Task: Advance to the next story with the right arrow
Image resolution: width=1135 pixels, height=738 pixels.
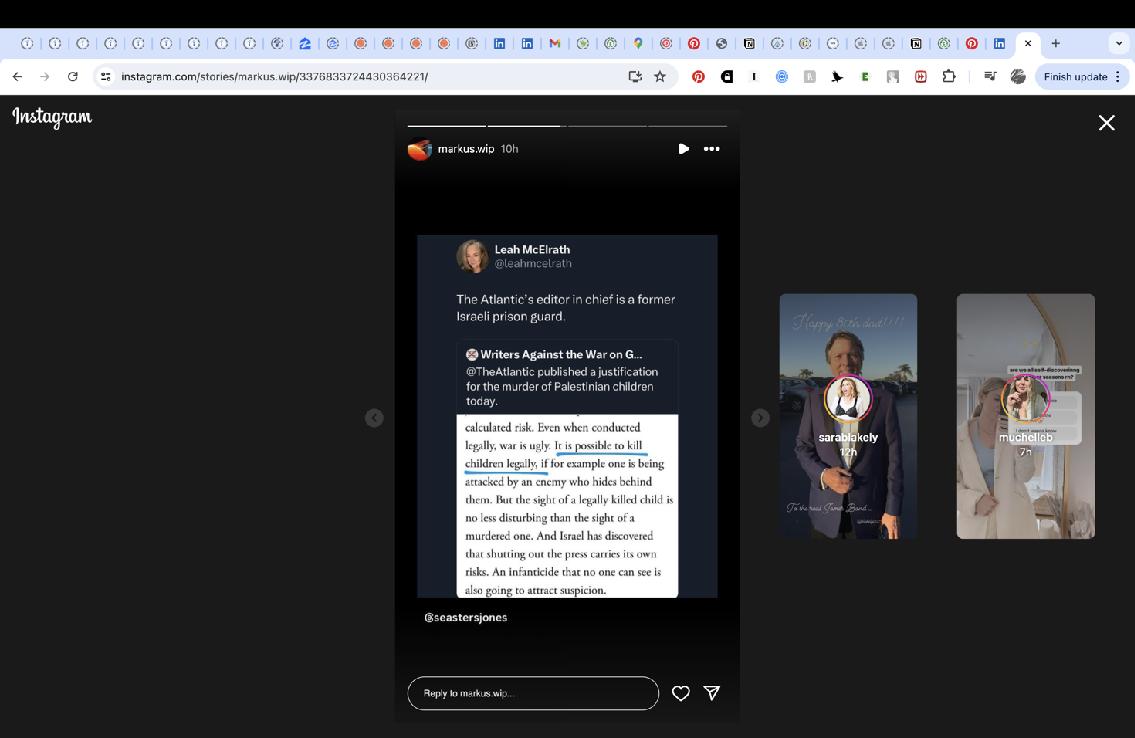Action: (760, 418)
